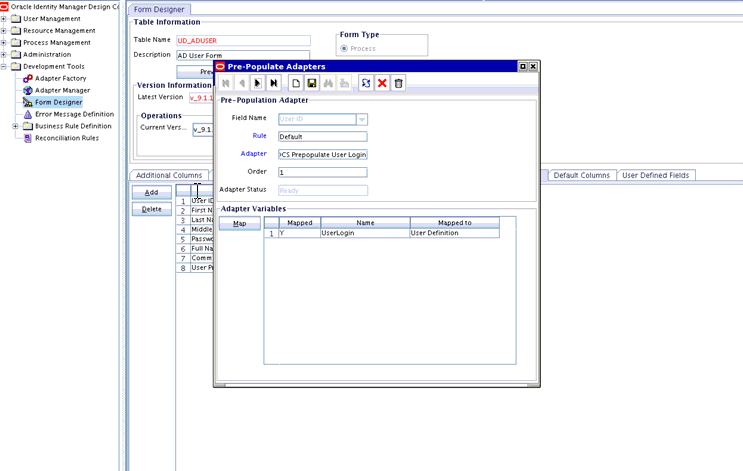The image size is (743, 471).
Task: Go to first record in Pre-Populate Adapters
Action: (x=226, y=83)
